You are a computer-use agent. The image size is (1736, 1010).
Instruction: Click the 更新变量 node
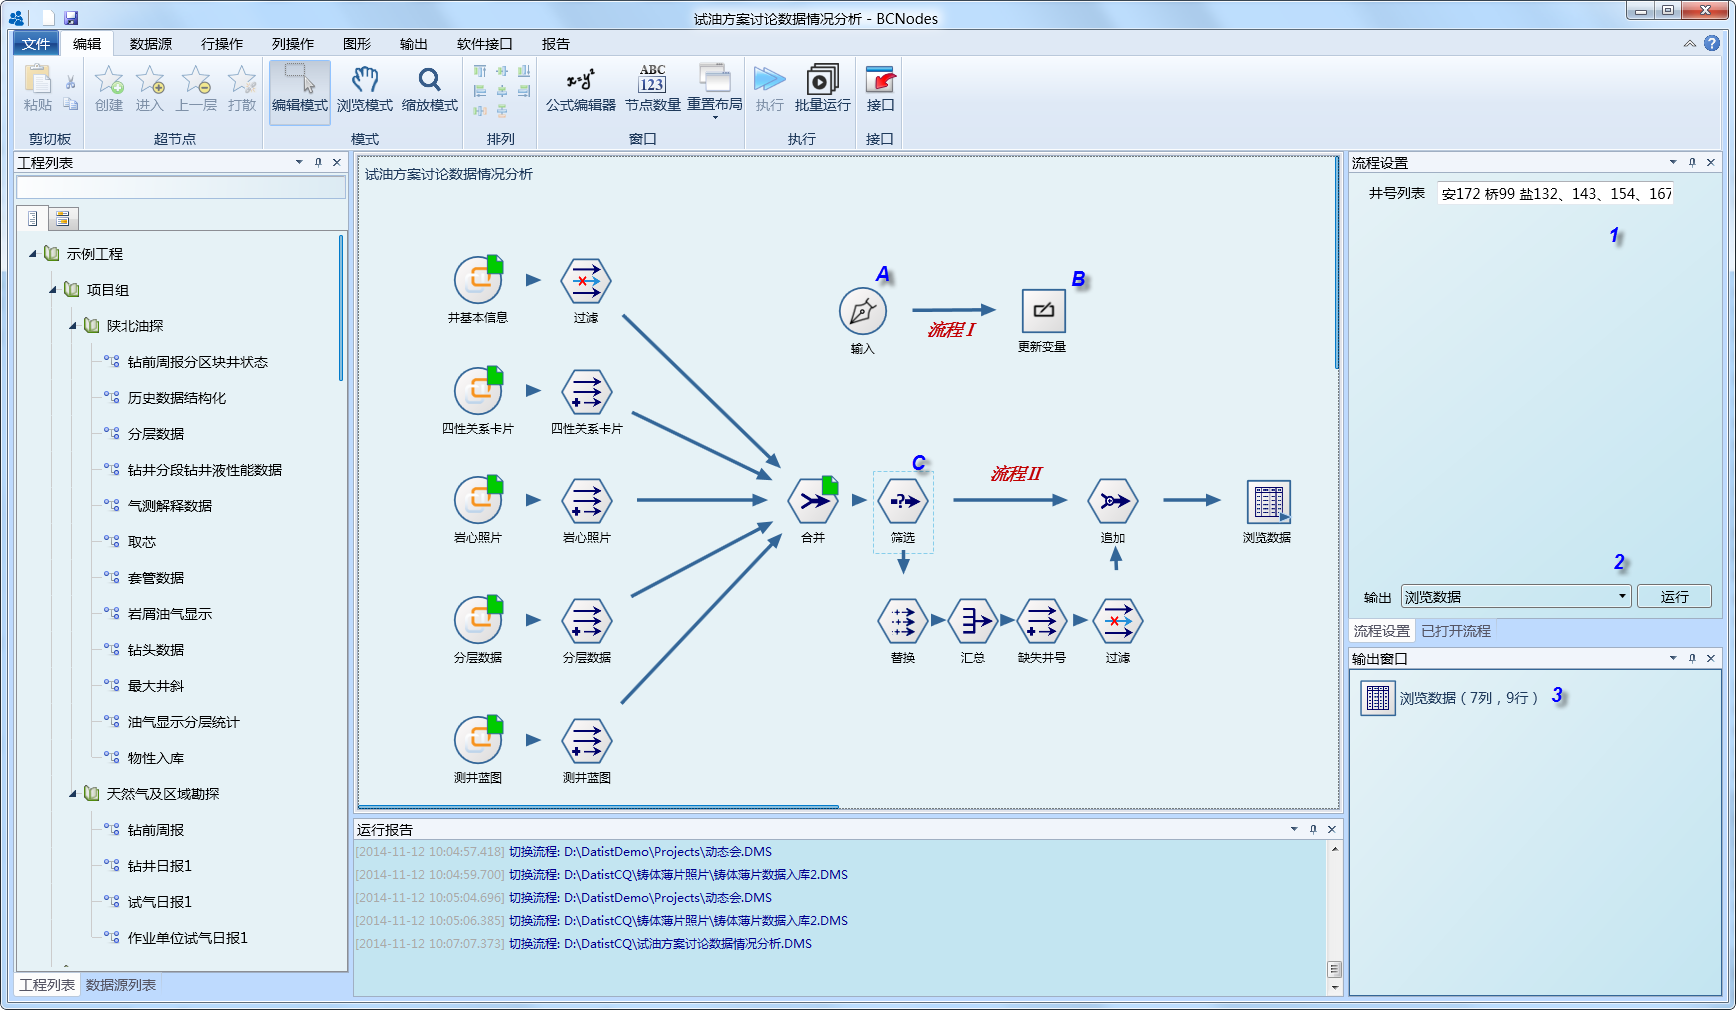tap(1043, 310)
